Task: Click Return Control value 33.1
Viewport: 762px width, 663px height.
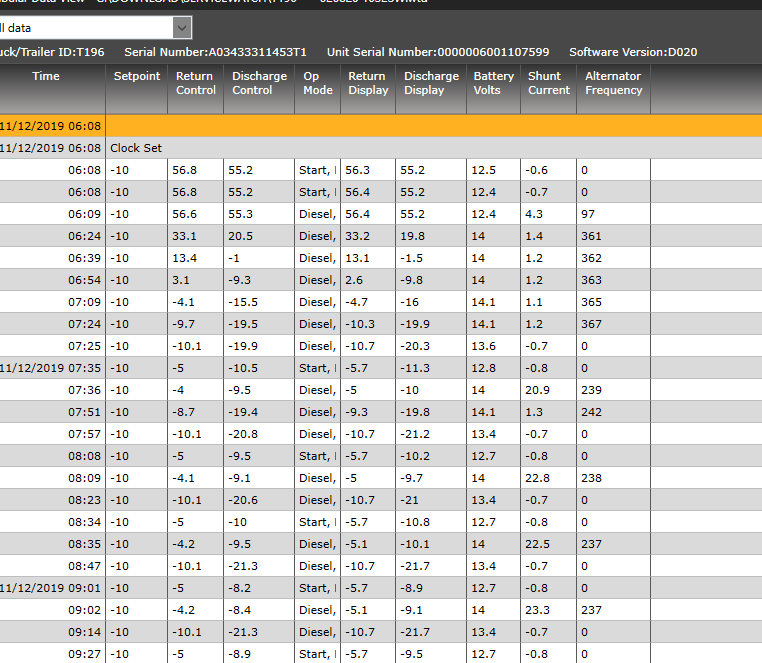Action: click(x=184, y=236)
